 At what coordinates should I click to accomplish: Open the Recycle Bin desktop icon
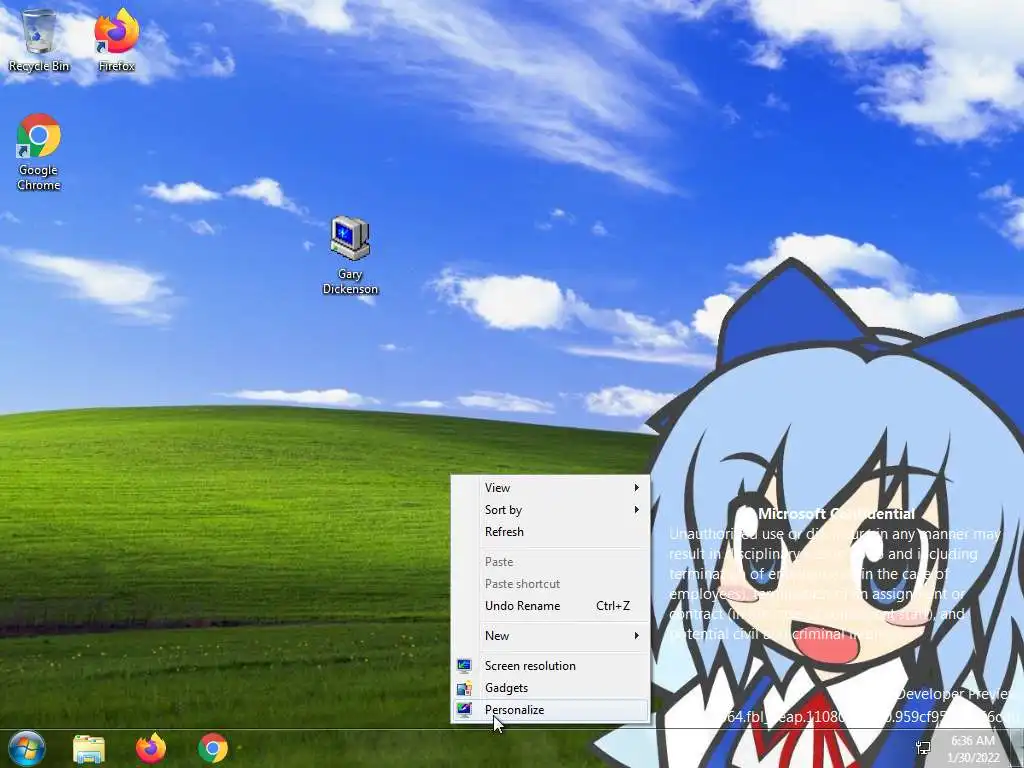pos(39,40)
